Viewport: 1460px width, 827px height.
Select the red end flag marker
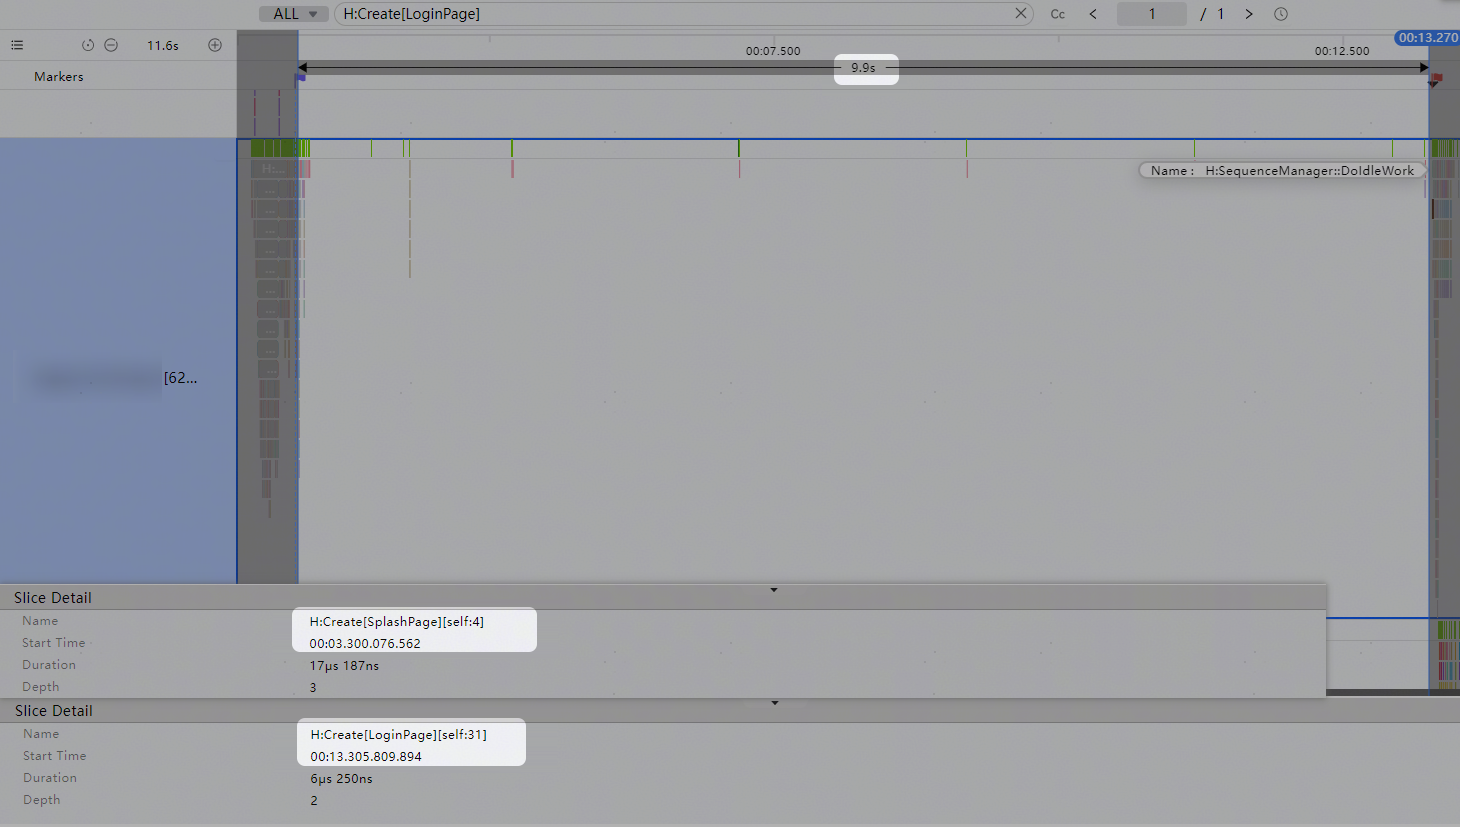1435,79
